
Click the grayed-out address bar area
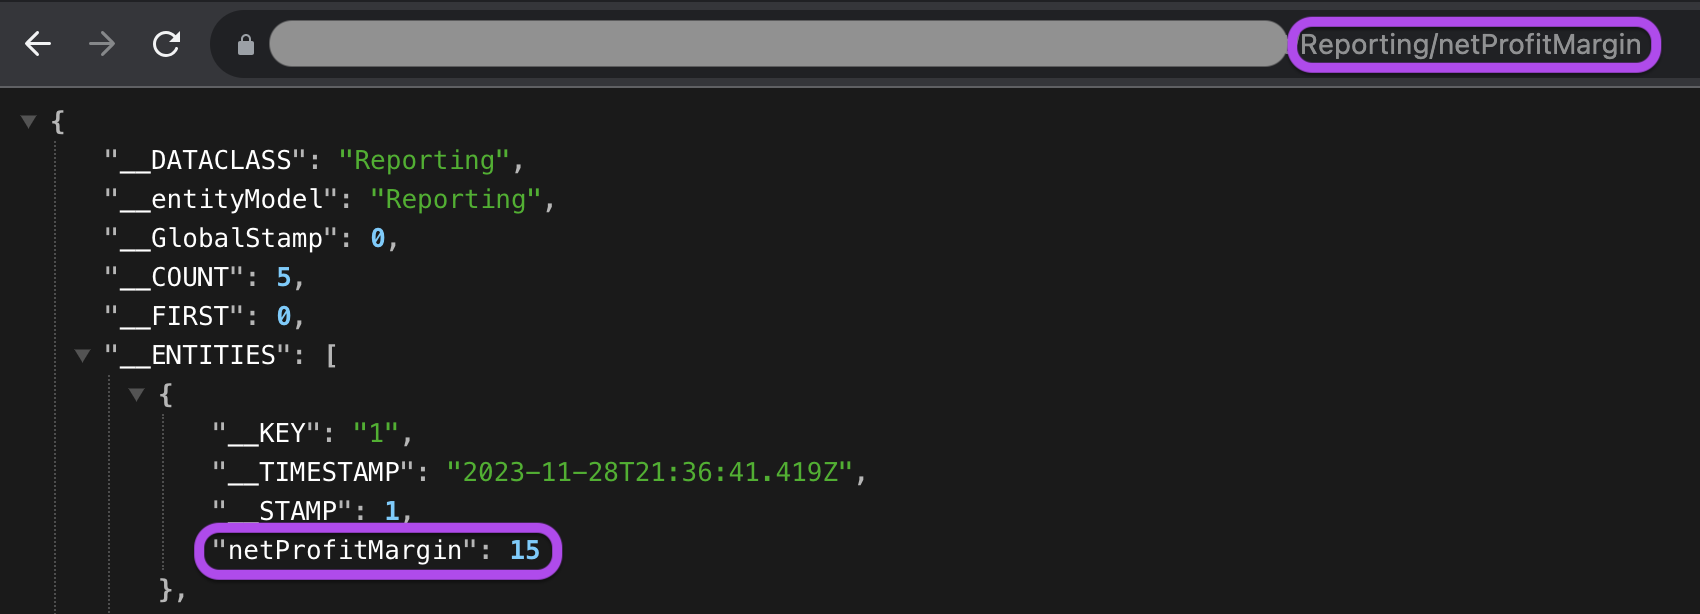pyautogui.click(x=778, y=44)
